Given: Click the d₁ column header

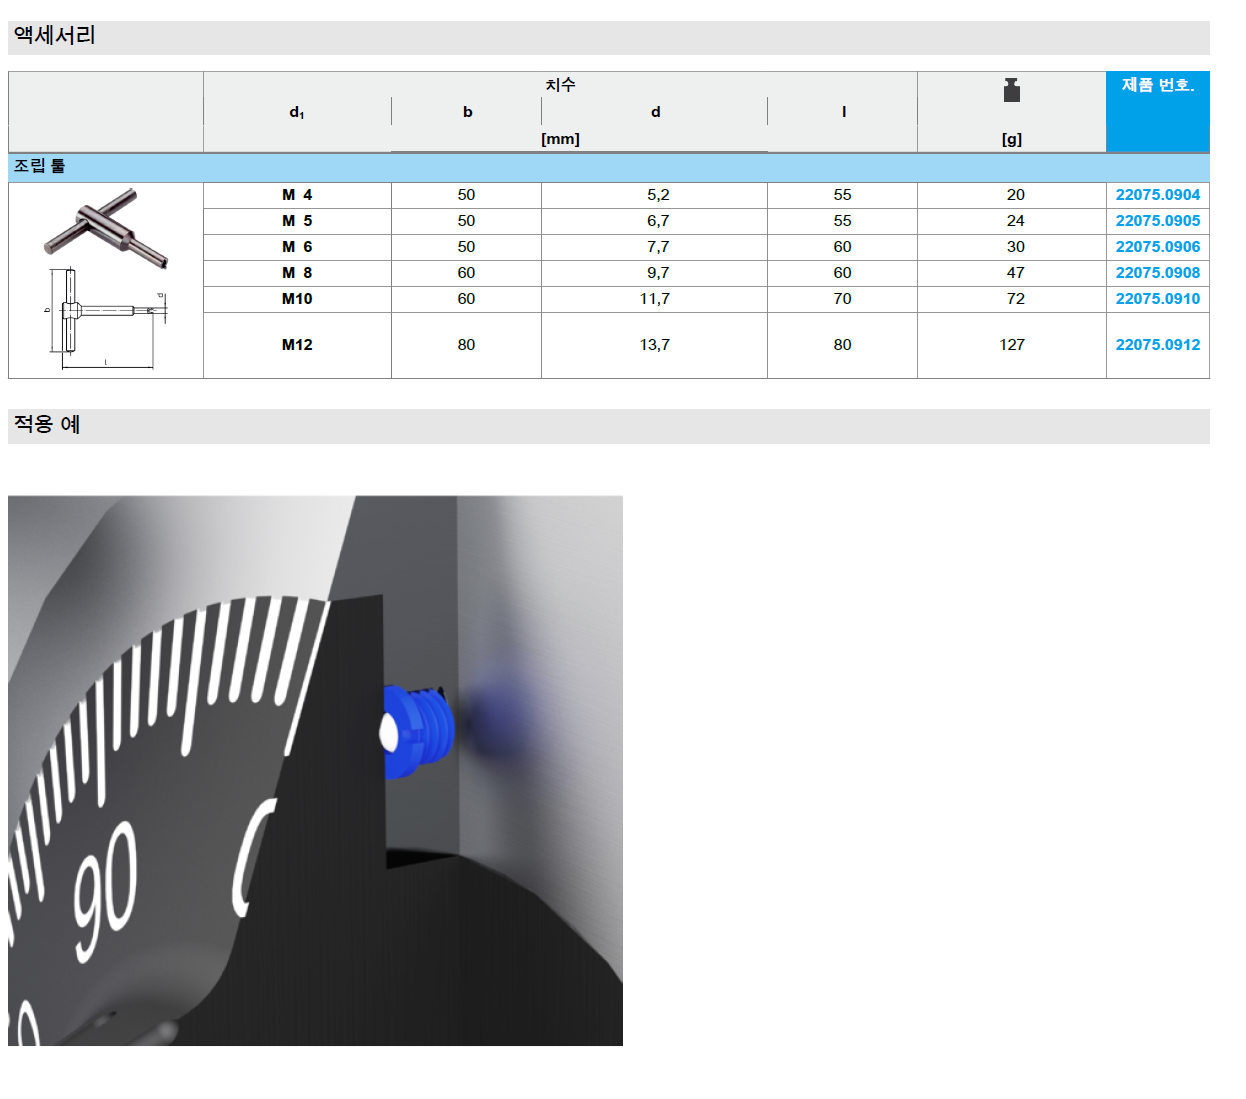Looking at the screenshot, I should (x=297, y=112).
